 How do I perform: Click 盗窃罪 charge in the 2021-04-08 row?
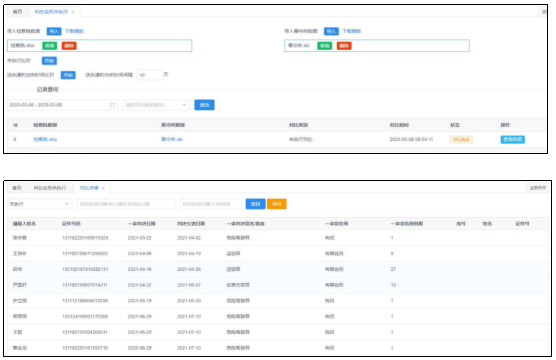click(x=233, y=254)
